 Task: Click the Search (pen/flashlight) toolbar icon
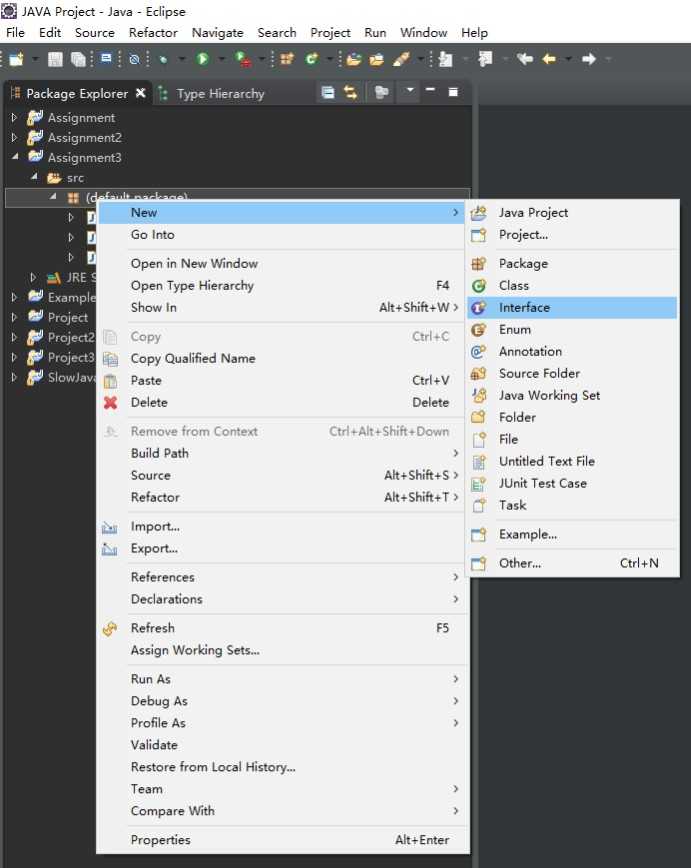pos(401,59)
